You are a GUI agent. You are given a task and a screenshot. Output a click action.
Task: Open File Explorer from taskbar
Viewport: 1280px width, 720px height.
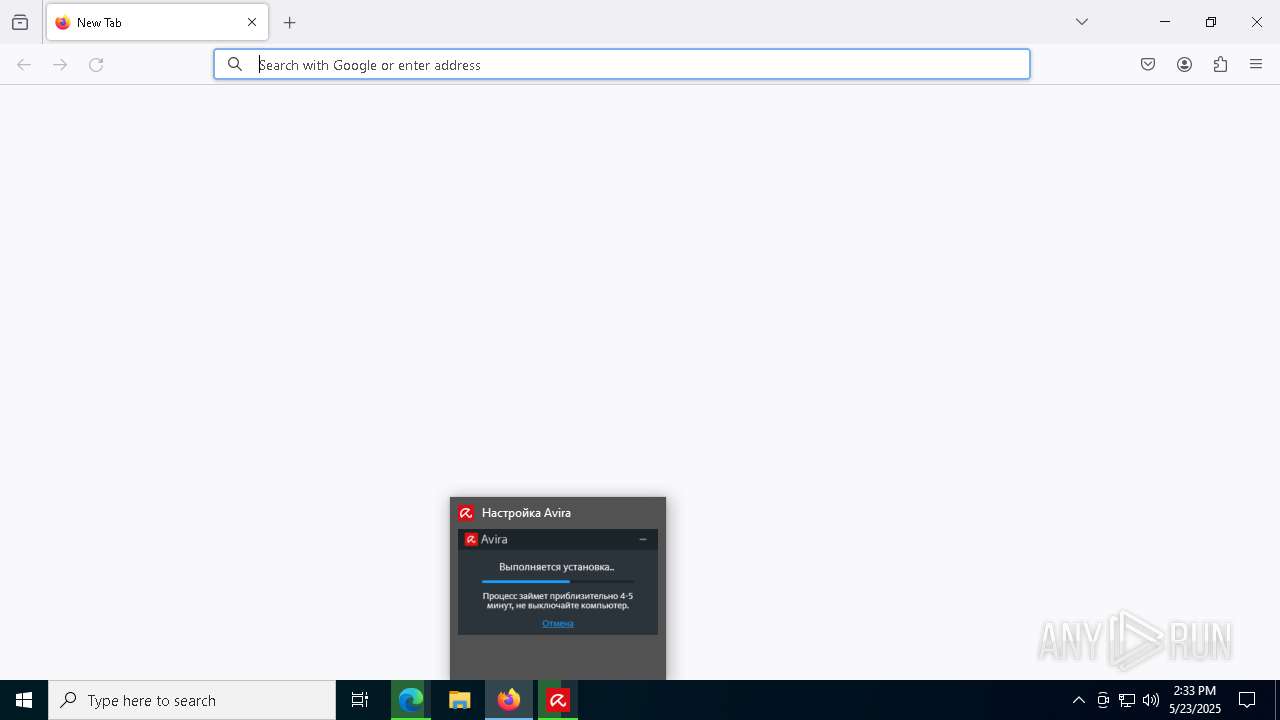click(x=460, y=700)
